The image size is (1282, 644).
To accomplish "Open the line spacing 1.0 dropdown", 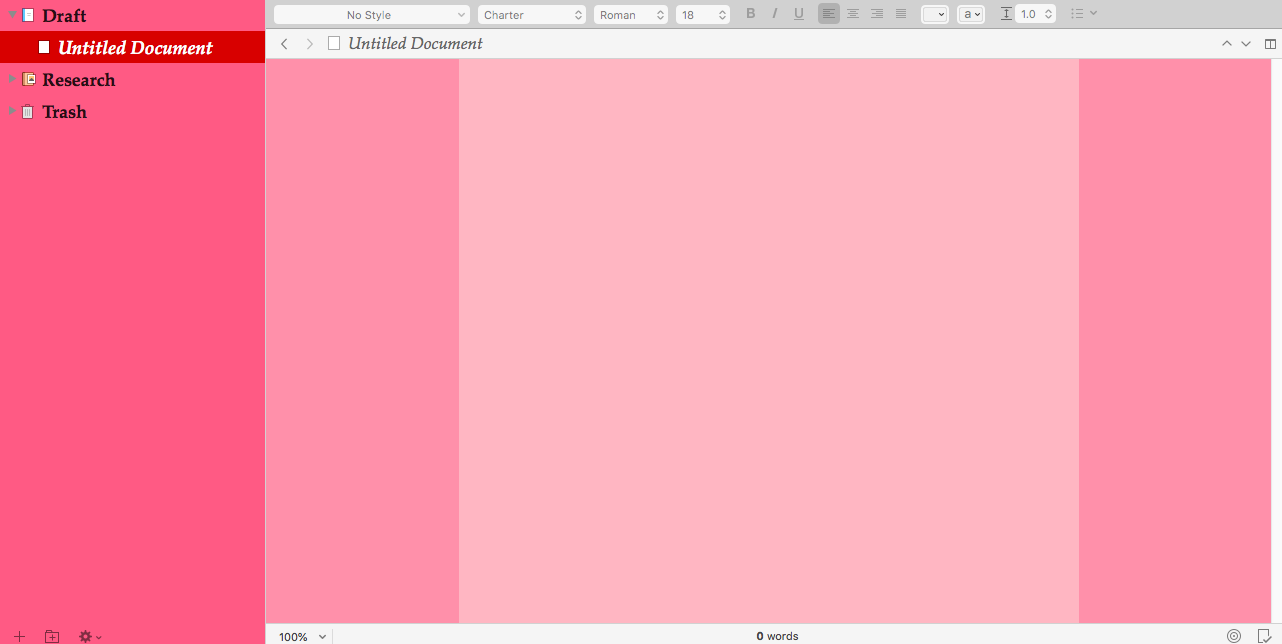I will click(x=1036, y=14).
